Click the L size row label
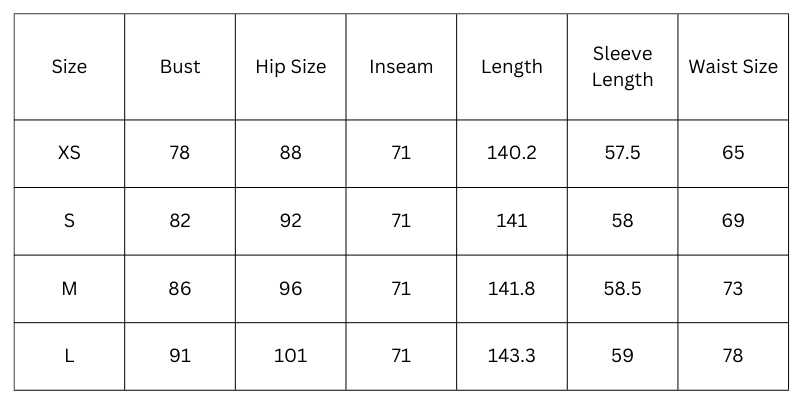This screenshot has width=800, height=400. pos(69,356)
